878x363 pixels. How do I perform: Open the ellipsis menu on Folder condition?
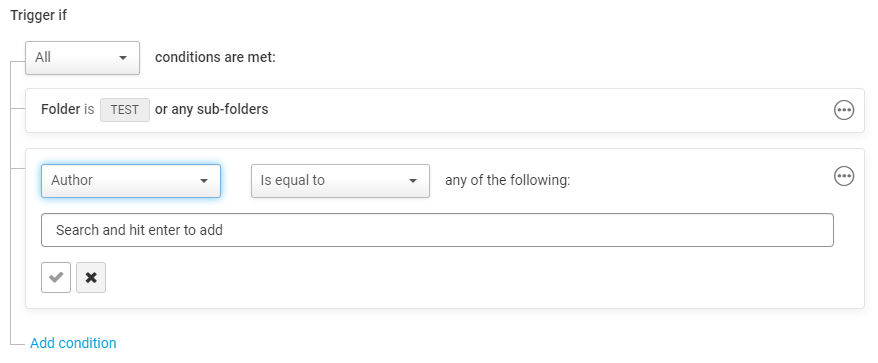844,110
